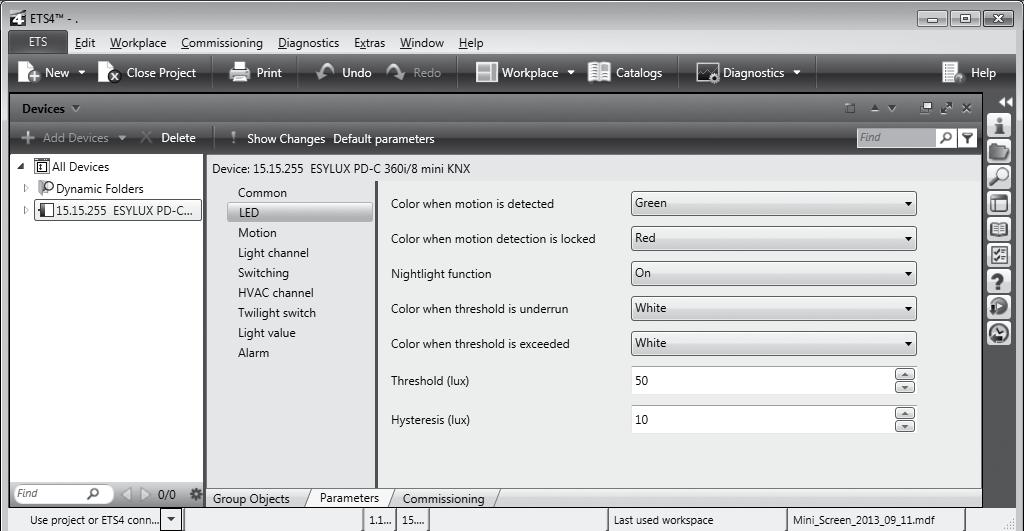Open the Help menu
The height and width of the screenshot is (531, 1024).
471,43
